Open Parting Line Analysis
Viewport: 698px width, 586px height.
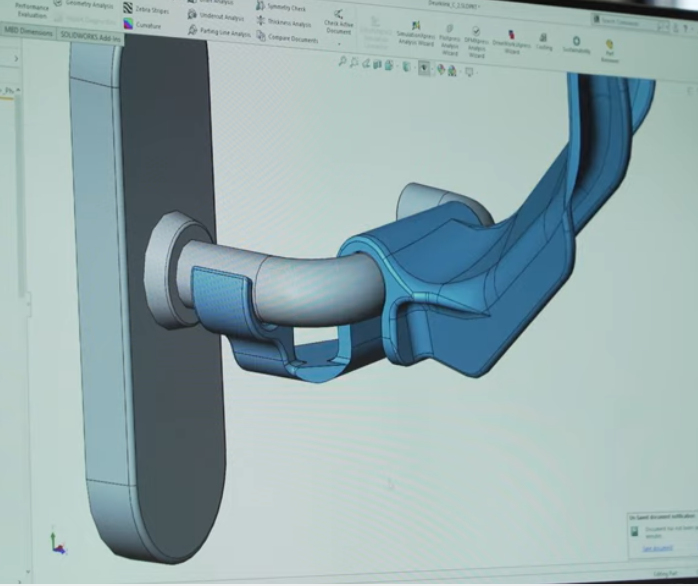tap(219, 31)
